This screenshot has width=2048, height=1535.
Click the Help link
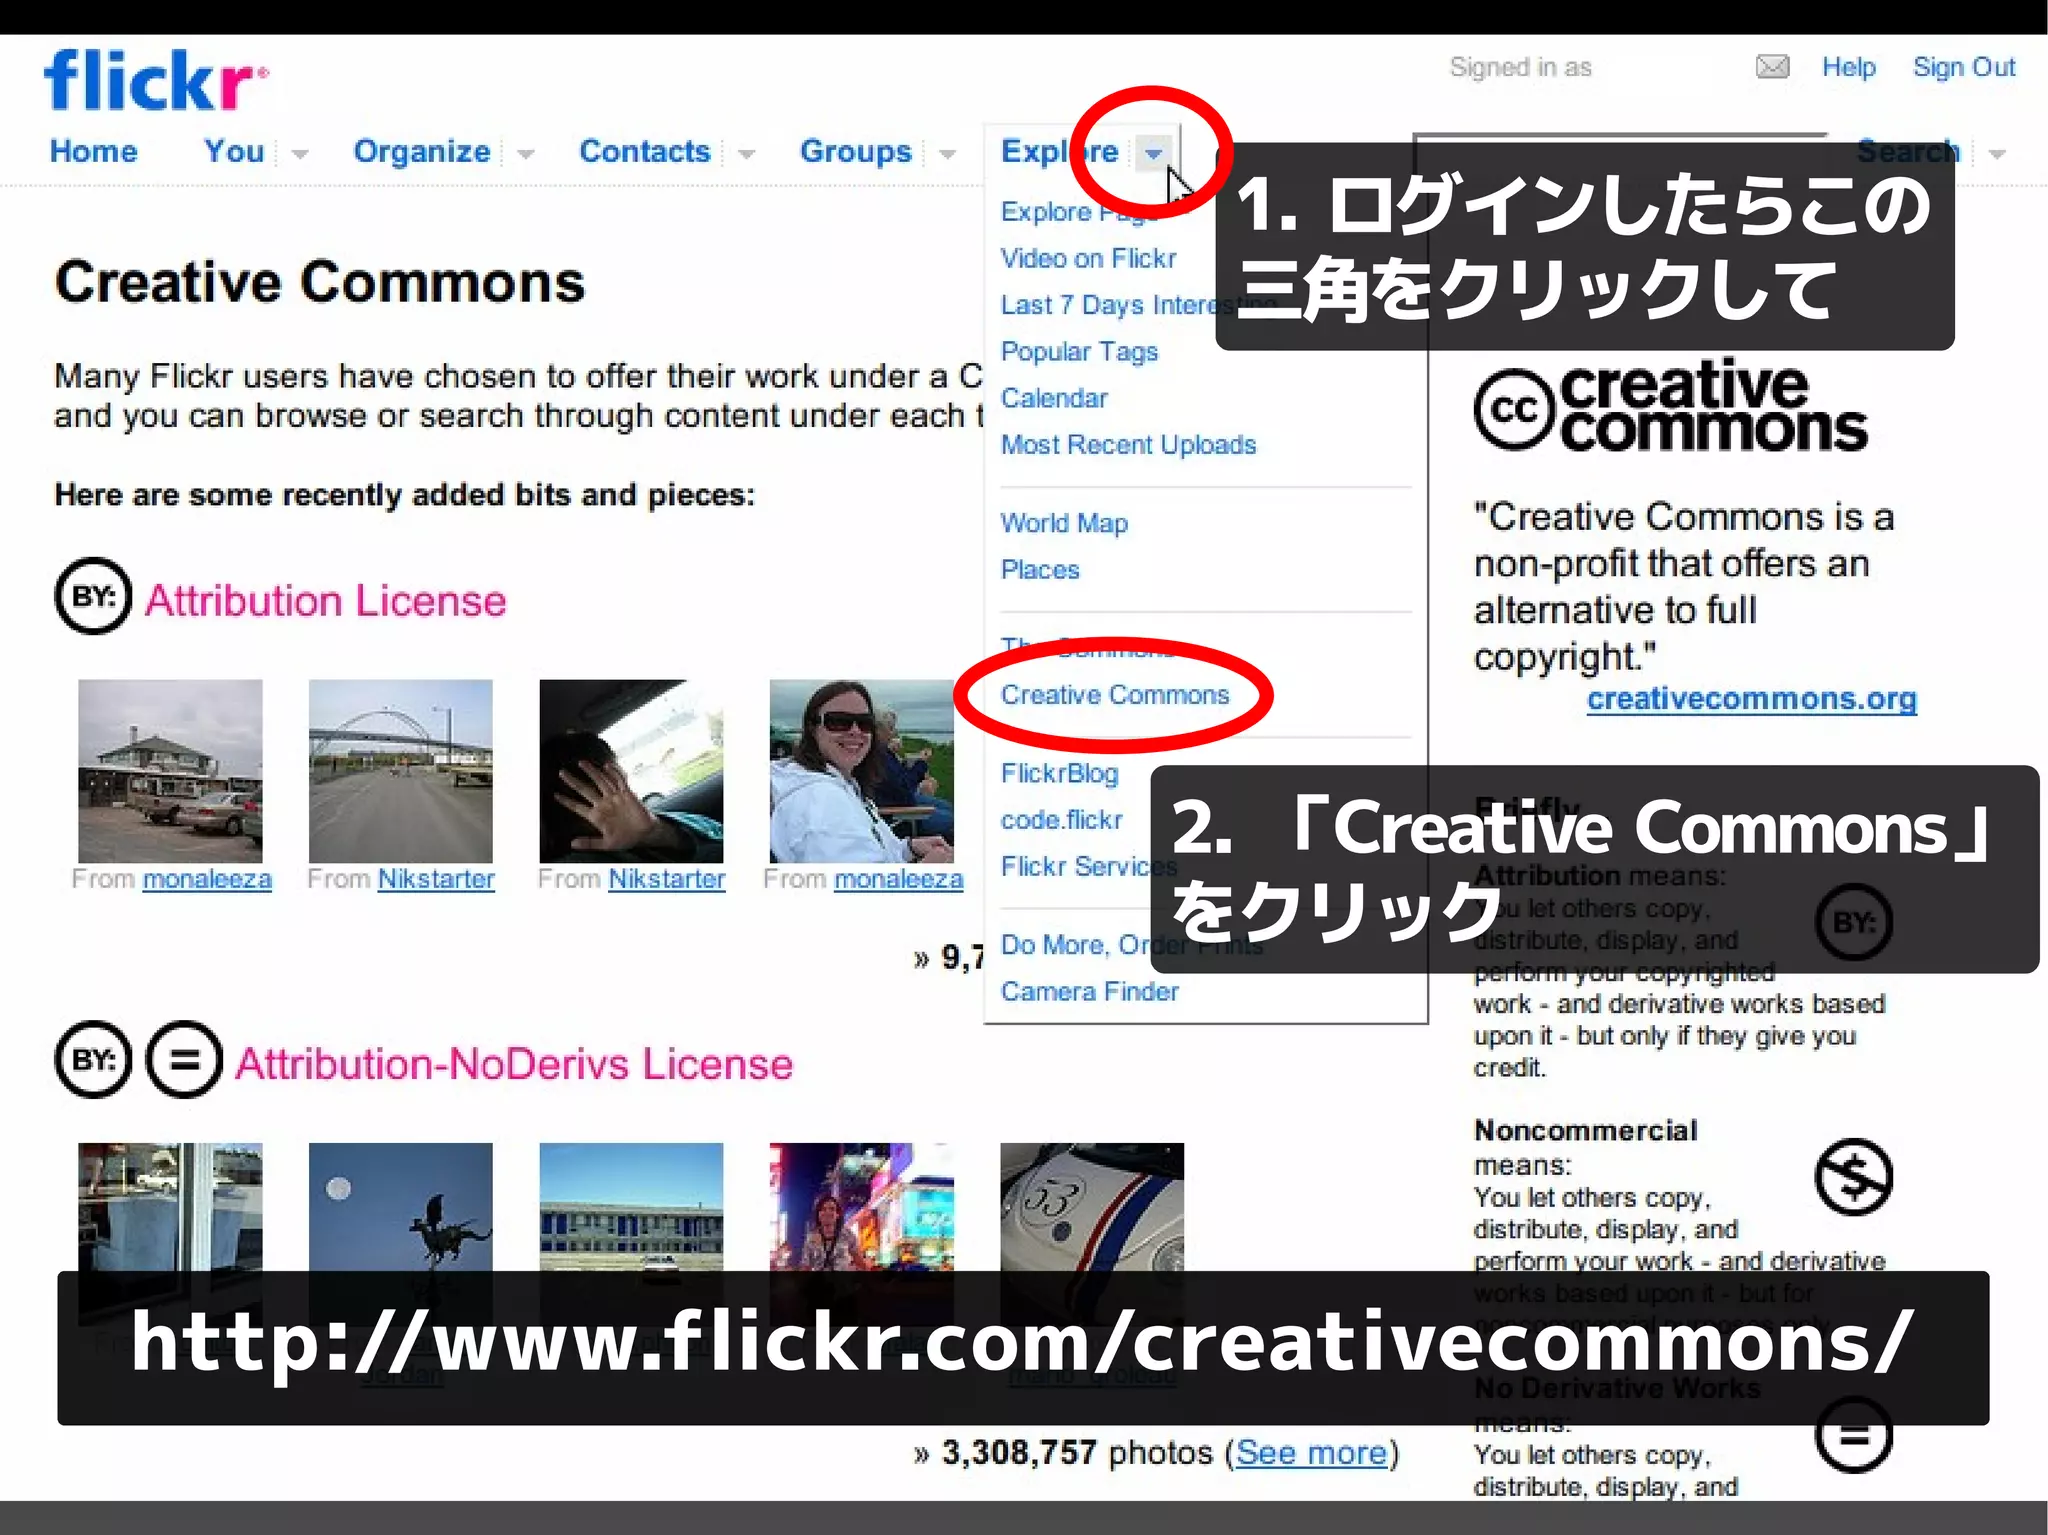[x=1848, y=67]
